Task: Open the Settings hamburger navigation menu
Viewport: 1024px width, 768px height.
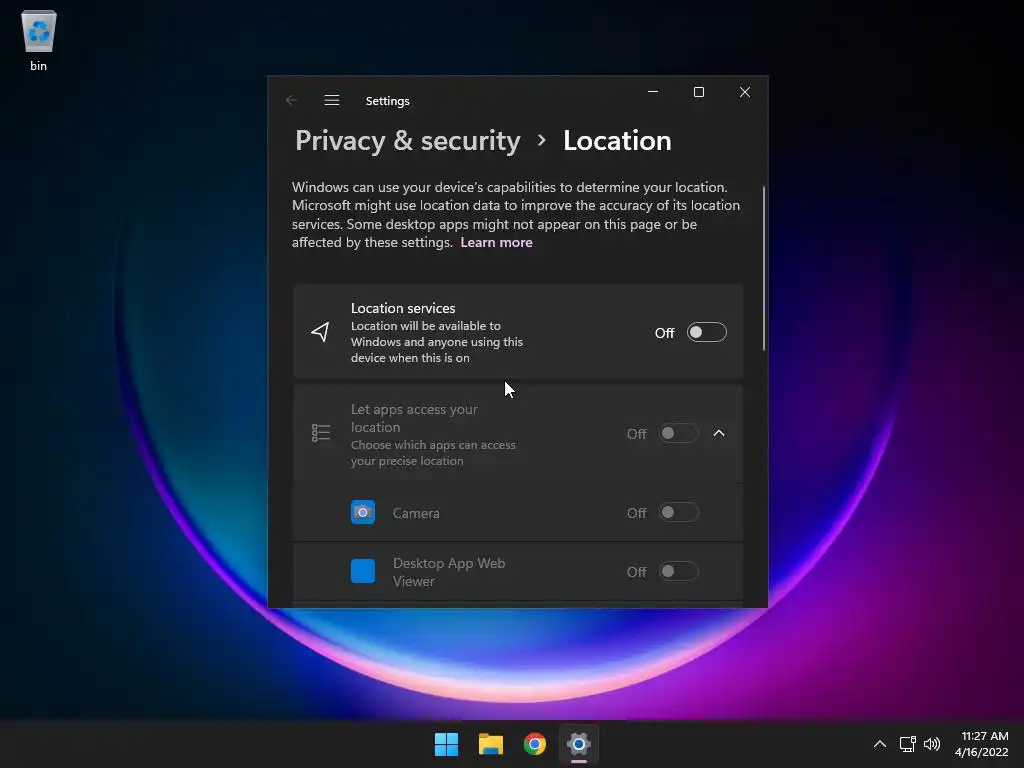Action: pos(332,101)
